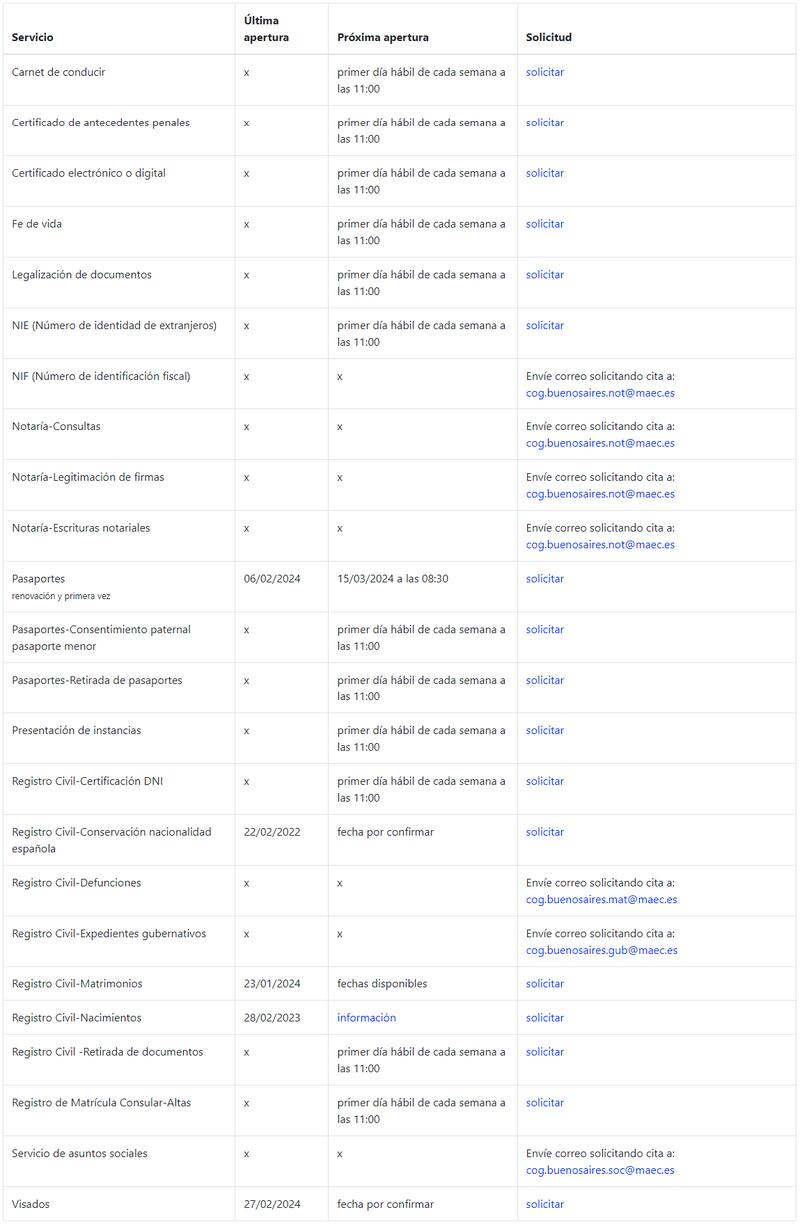Open the cog.buenosaires.soc@maec.es email link

pos(600,1170)
